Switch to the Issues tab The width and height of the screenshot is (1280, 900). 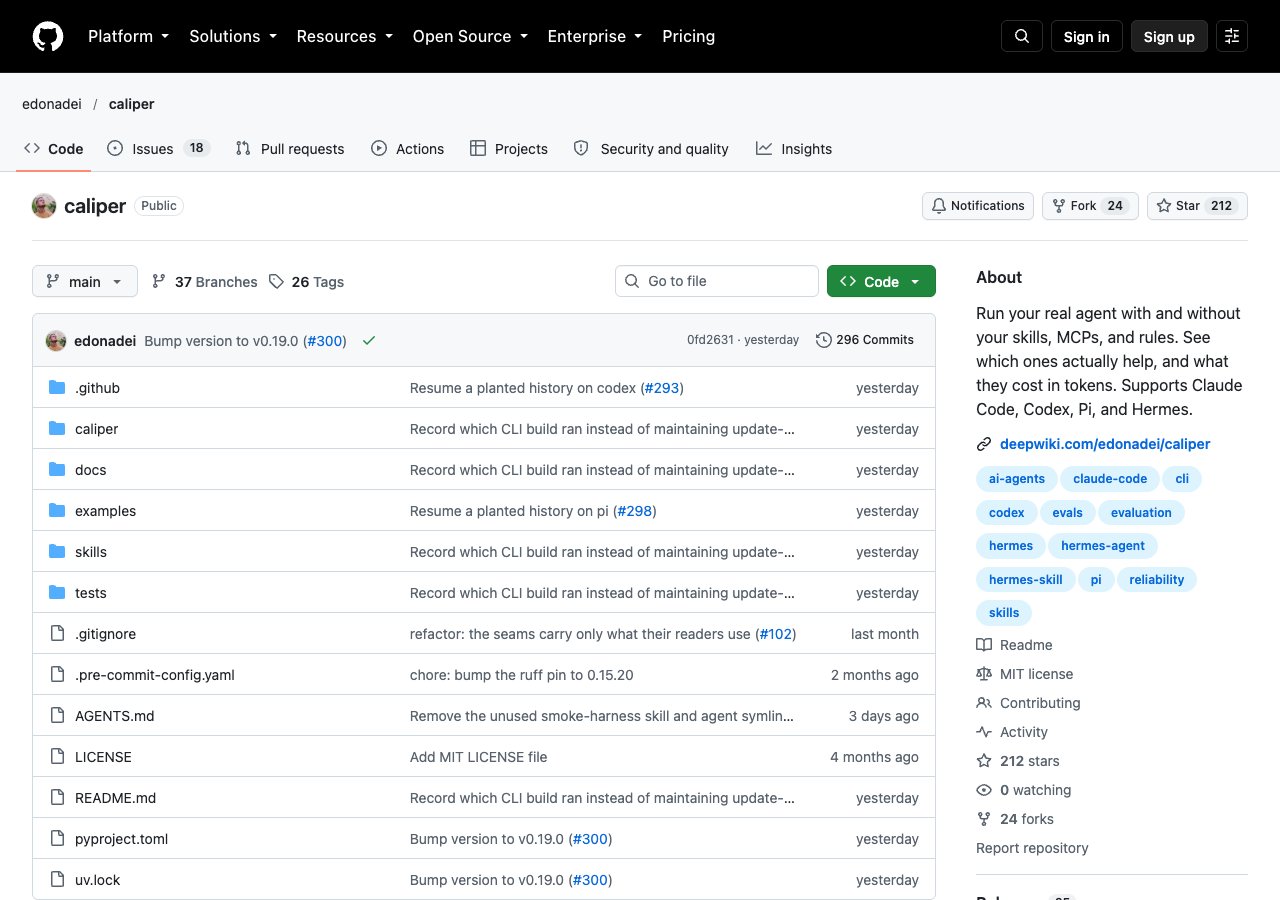point(157,148)
